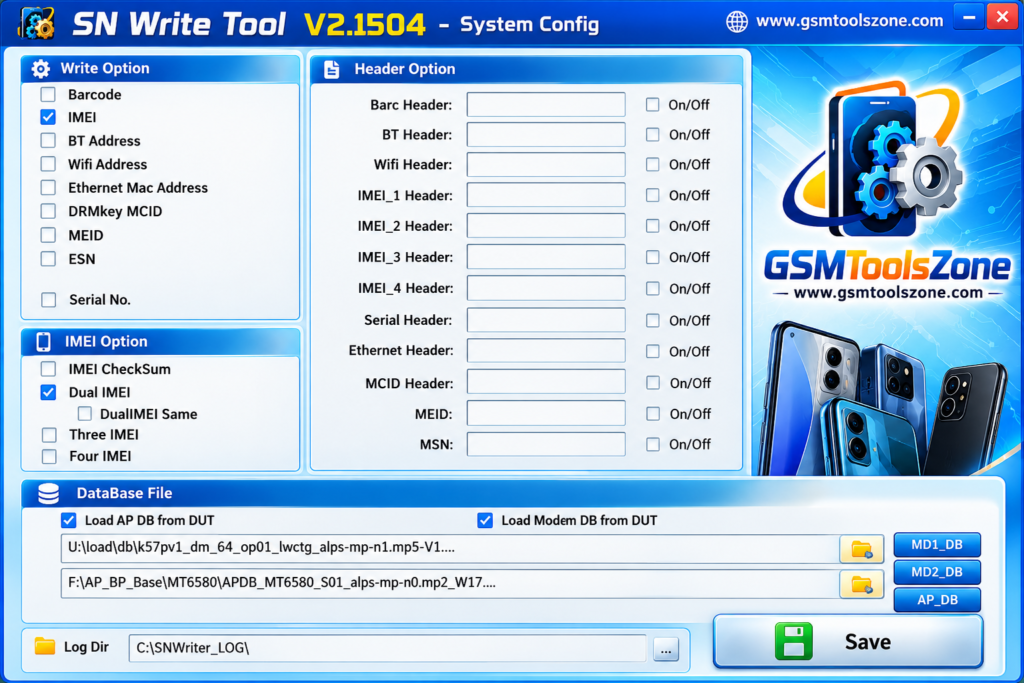Toggle MEID On/Off checkbox
1024x683 pixels.
point(652,413)
